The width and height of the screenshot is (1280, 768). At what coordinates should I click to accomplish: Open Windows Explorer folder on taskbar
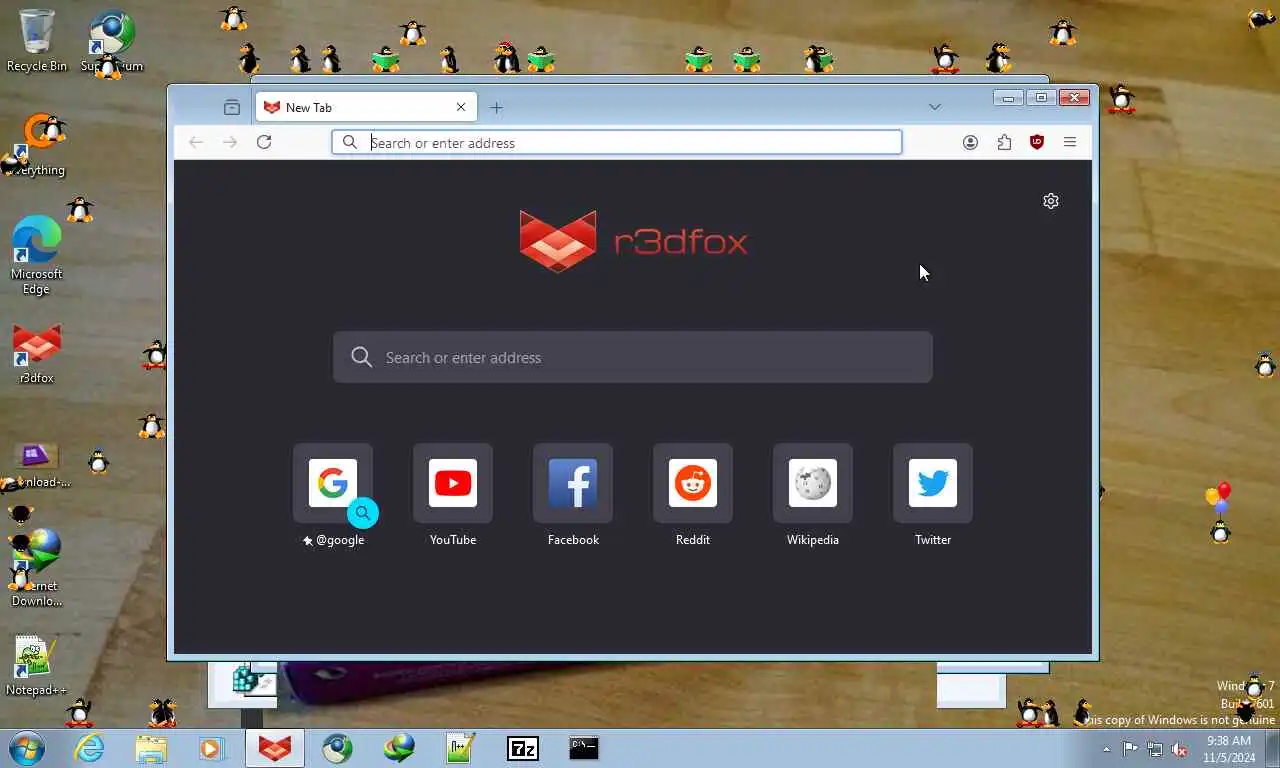(x=151, y=748)
